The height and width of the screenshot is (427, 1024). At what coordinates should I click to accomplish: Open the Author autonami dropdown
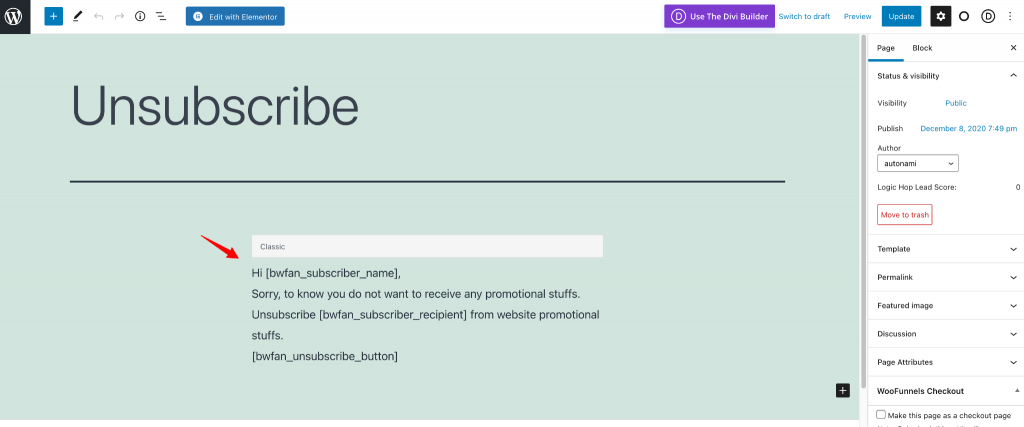(918, 163)
